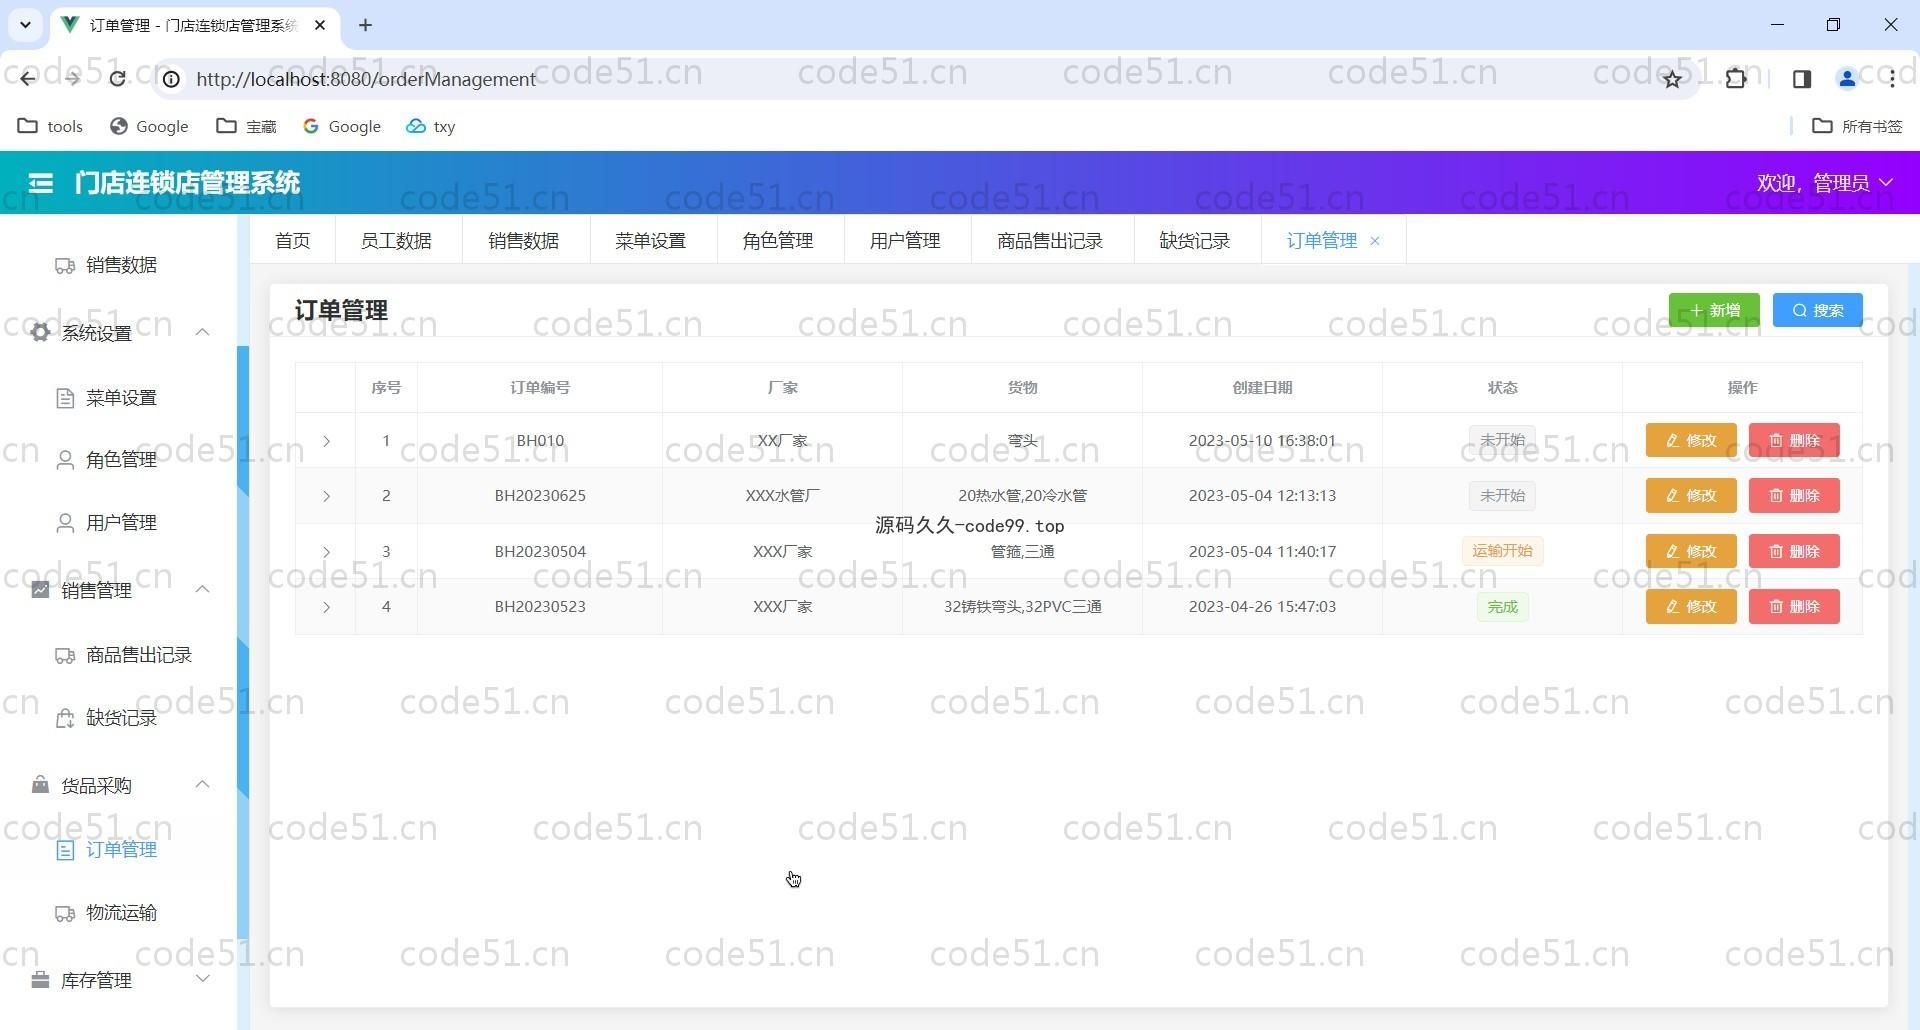Click 删除 for order BH20230625
Viewport: 1920px width, 1030px height.
(x=1794, y=495)
